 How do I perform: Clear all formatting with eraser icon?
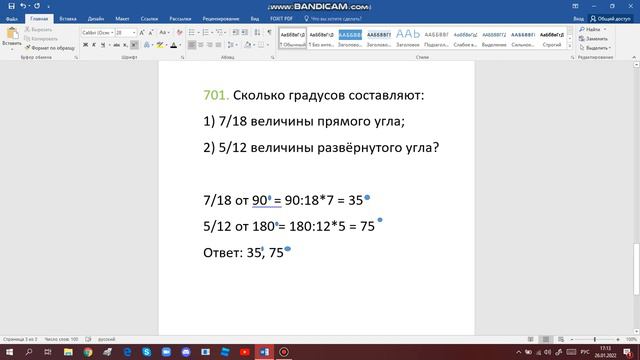point(179,32)
